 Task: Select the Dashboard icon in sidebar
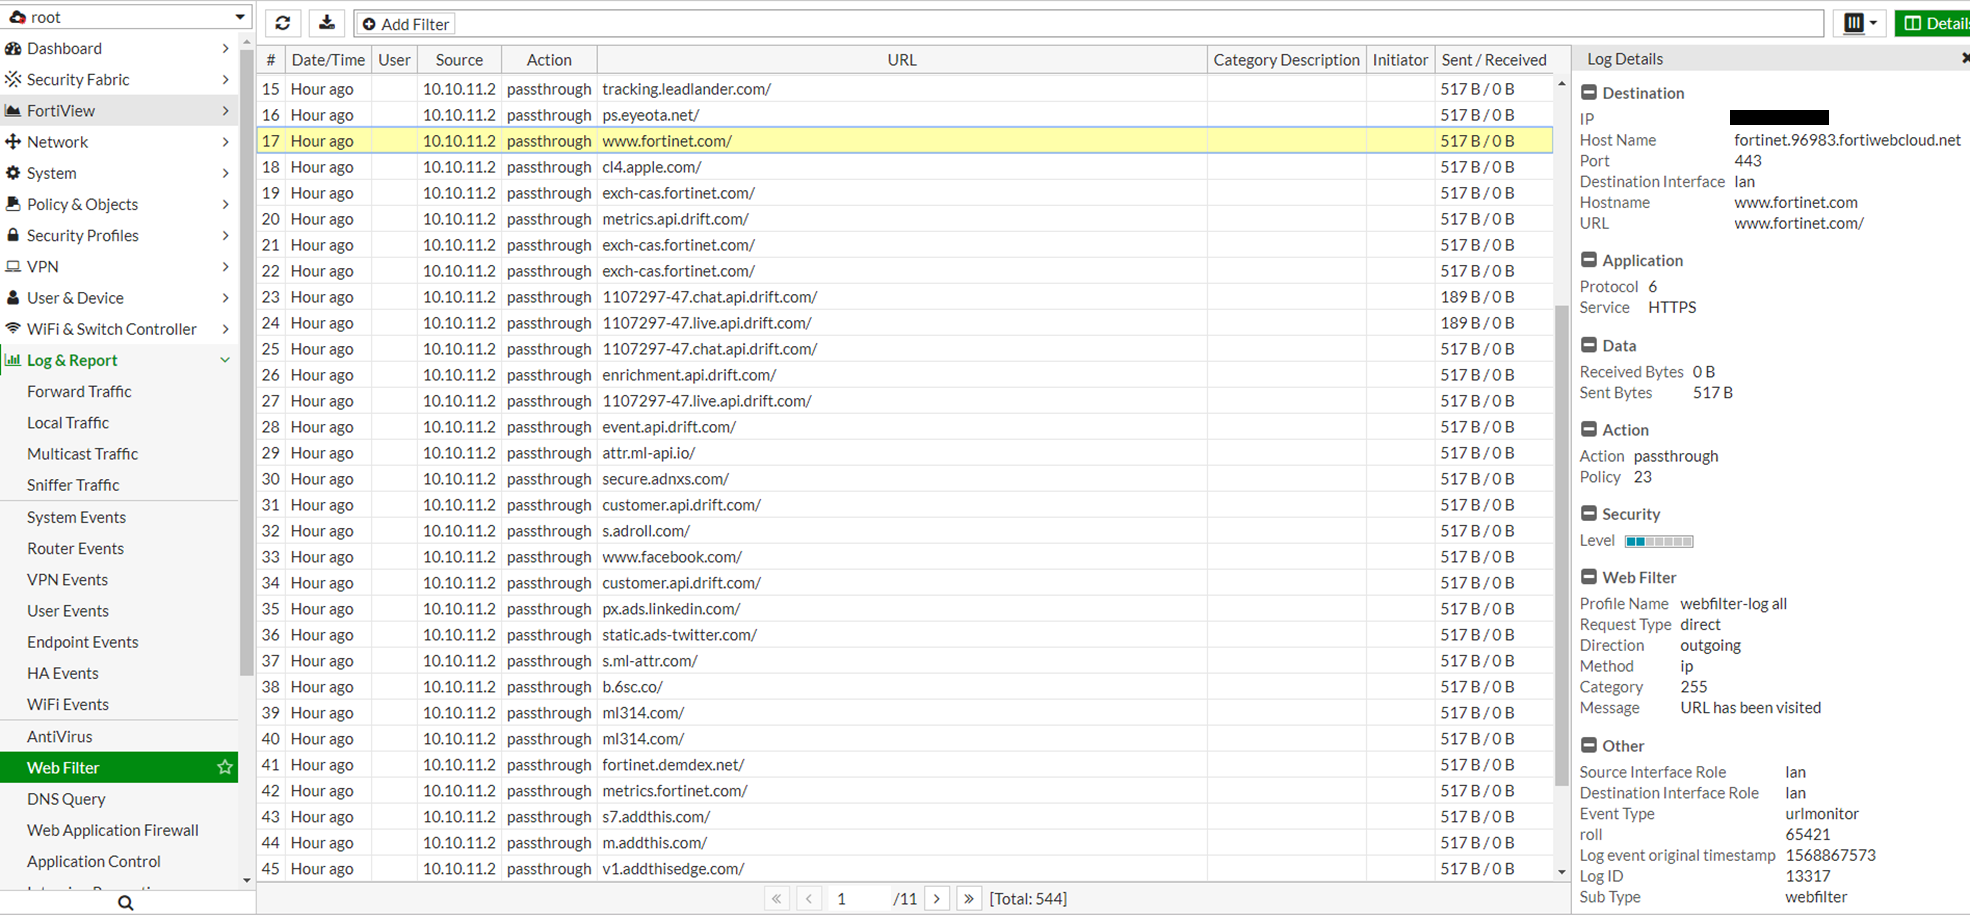(14, 48)
